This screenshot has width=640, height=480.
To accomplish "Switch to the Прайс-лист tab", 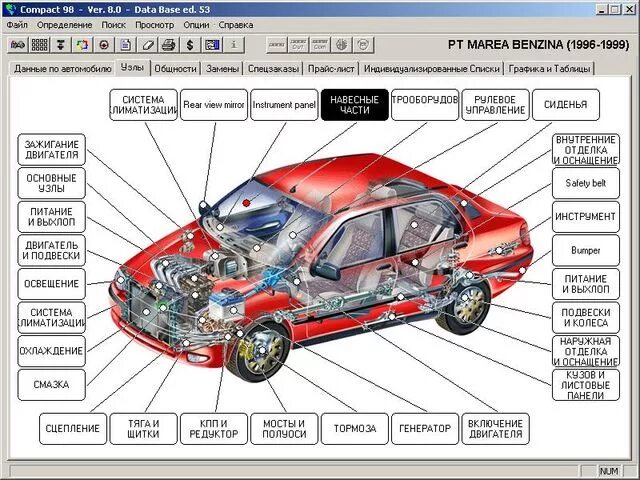I will click(x=331, y=69).
